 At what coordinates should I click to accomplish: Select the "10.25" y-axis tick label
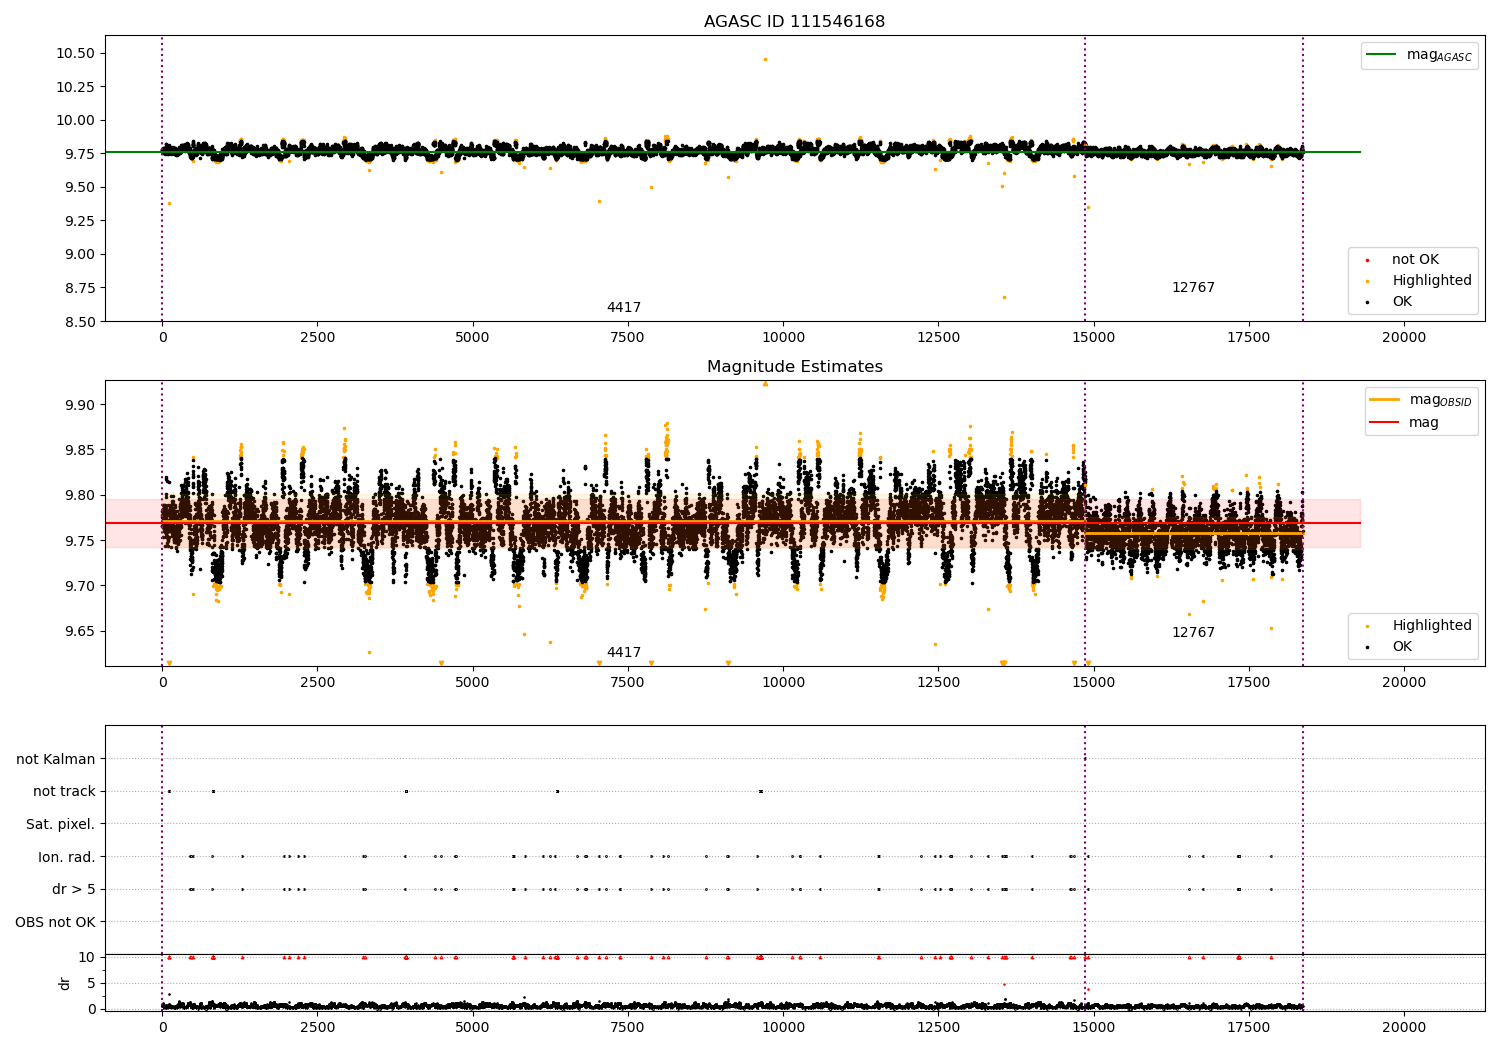[76, 87]
